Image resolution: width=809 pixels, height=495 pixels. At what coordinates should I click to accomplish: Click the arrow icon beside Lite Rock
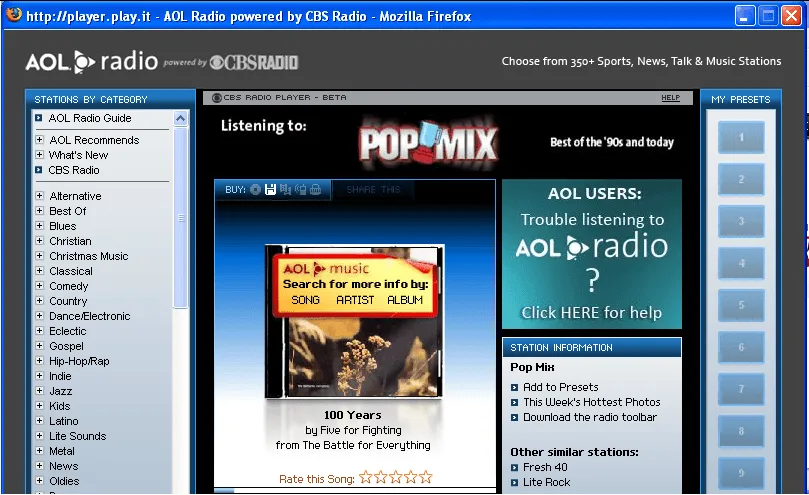coord(514,483)
